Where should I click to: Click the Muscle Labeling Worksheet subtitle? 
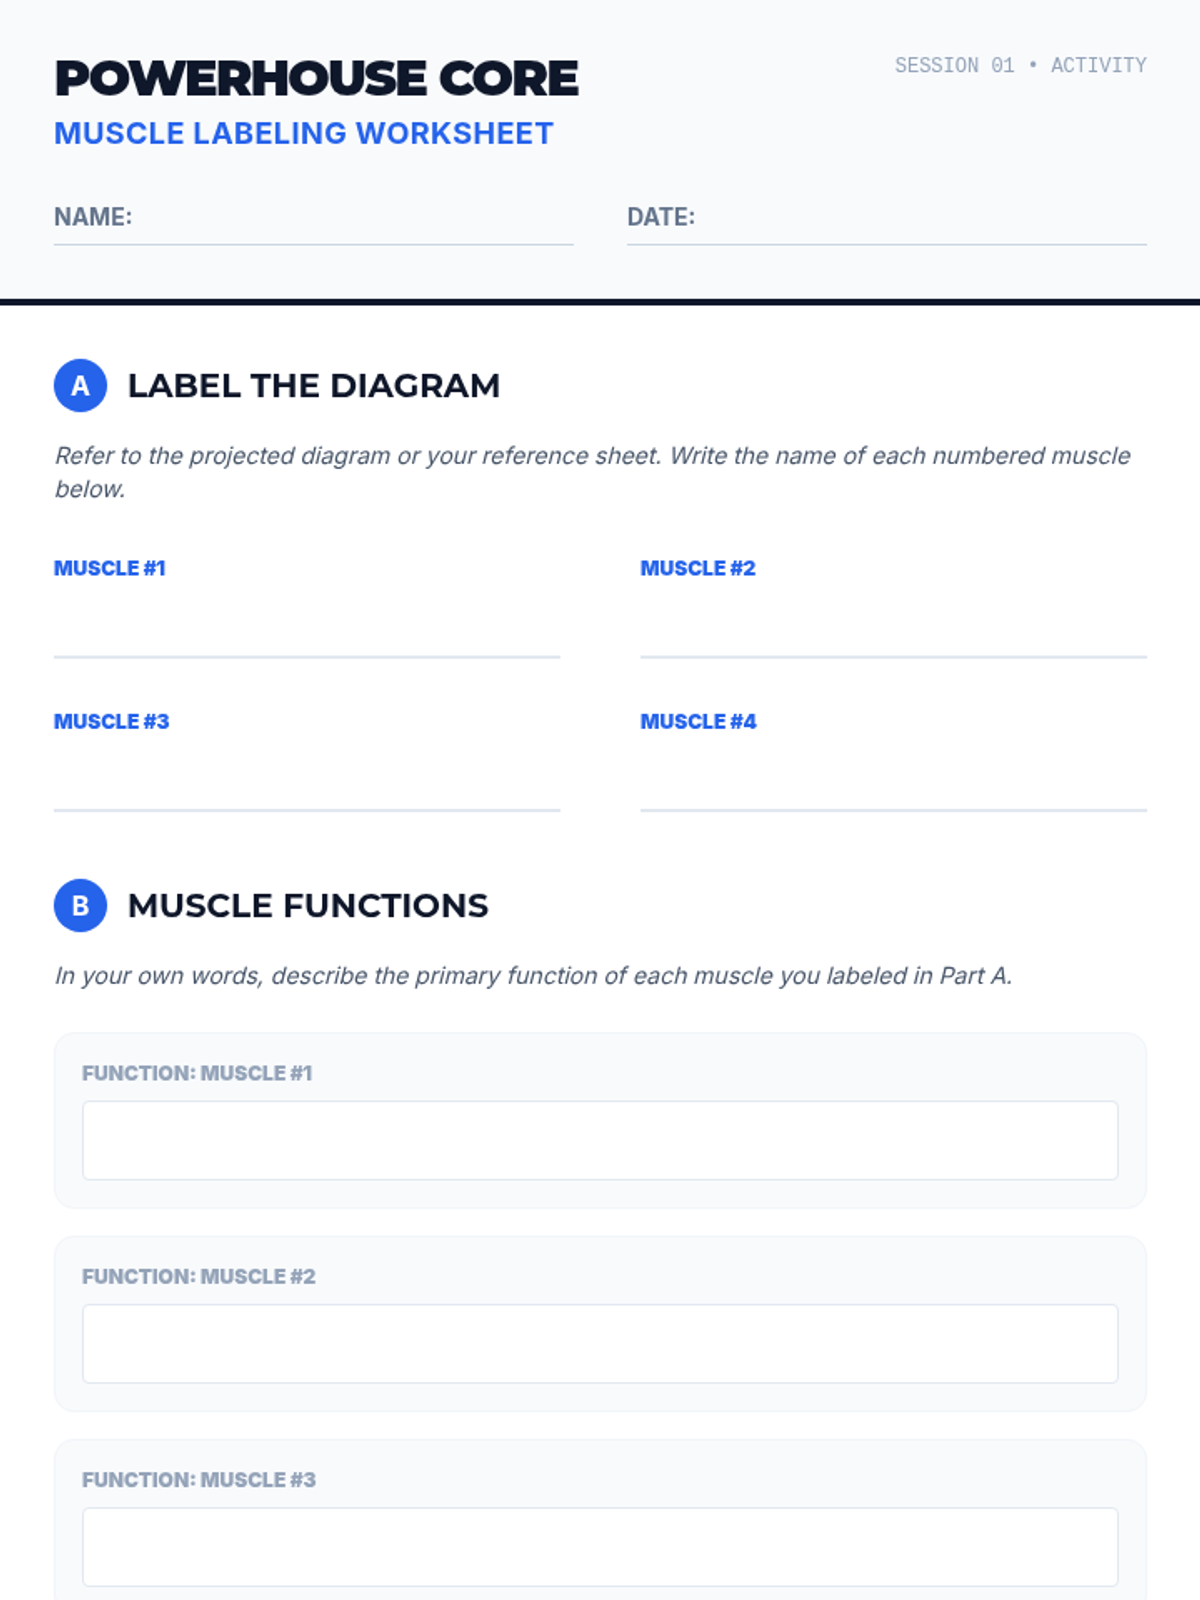point(303,133)
